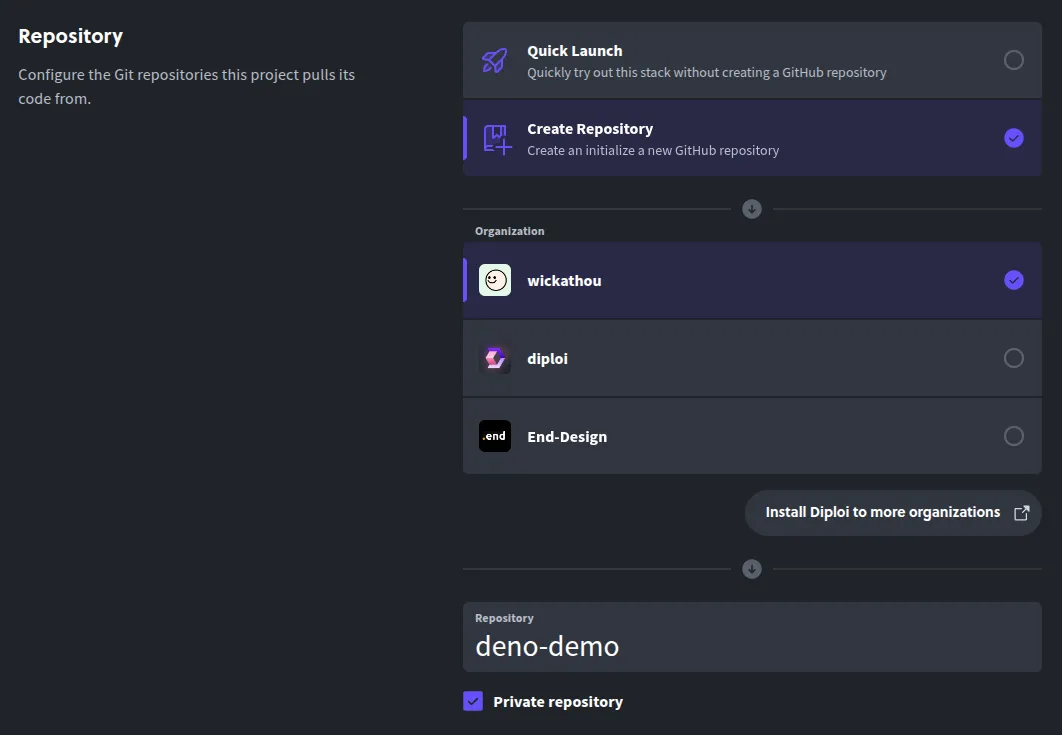The height and width of the screenshot is (735, 1062).
Task: Click the external link icon on Install Diploi button
Action: (x=1021, y=512)
